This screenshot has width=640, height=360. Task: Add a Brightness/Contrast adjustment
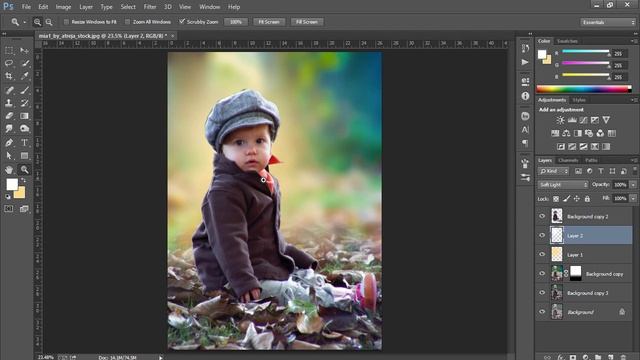point(560,120)
